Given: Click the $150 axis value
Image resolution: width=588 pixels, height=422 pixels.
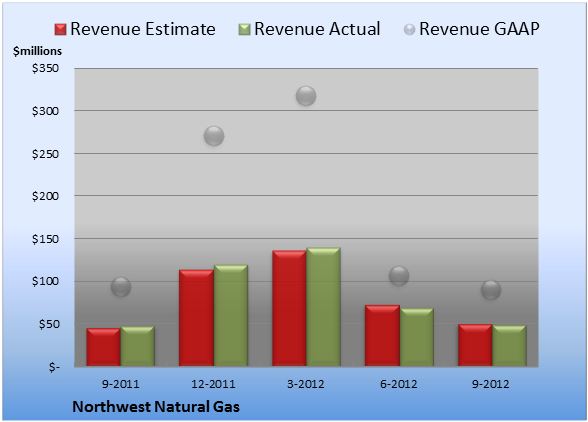Looking at the screenshot, I should pos(45,239).
